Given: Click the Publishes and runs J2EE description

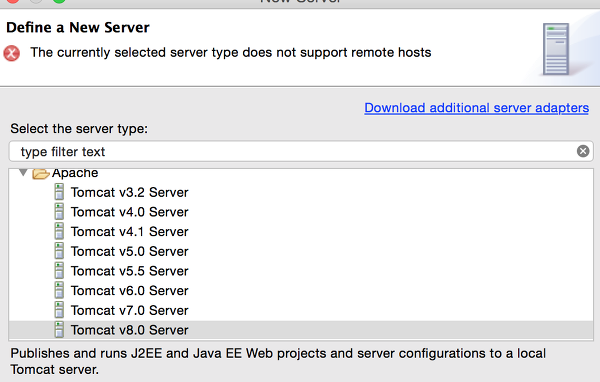Looking at the screenshot, I should [x=278, y=361].
